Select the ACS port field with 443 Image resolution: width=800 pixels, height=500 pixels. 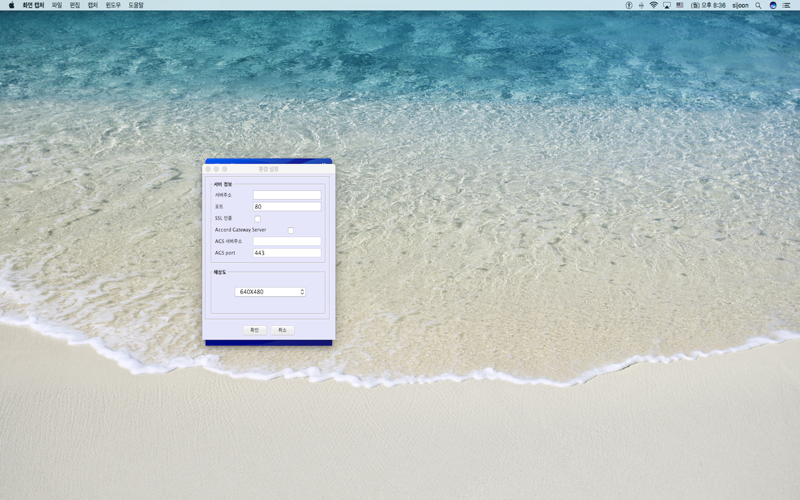point(287,253)
